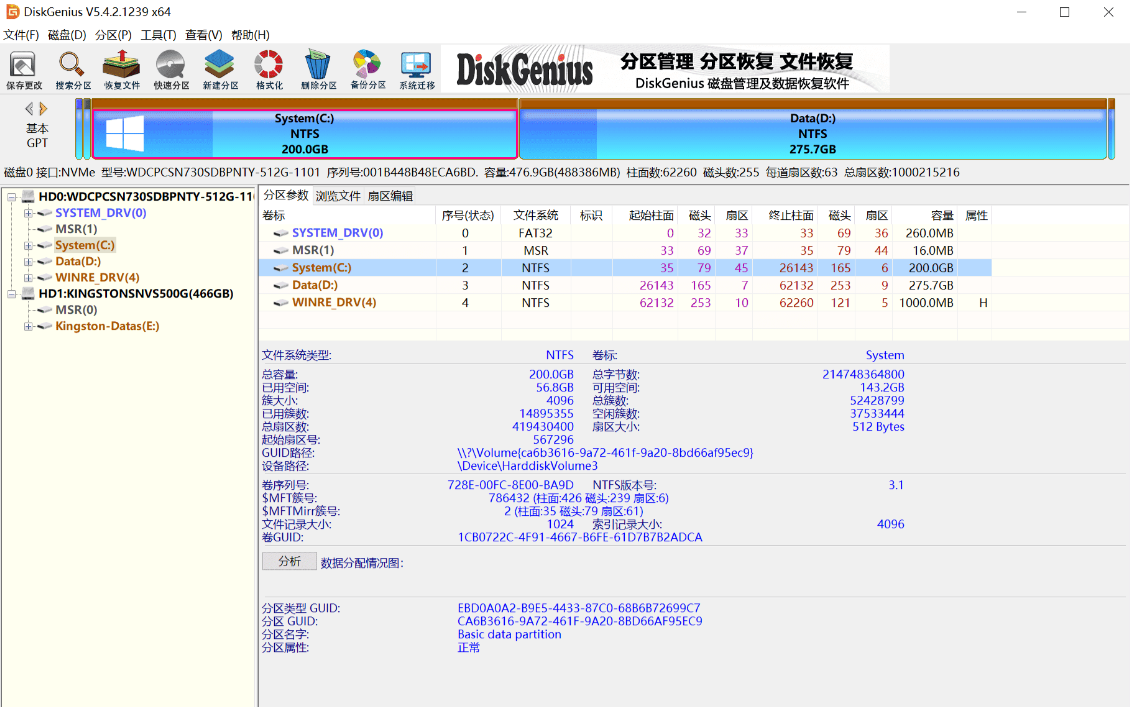Viewport: 1130px width, 707px height.
Task: Select the Data(D:) block in disk map
Action: coord(812,133)
